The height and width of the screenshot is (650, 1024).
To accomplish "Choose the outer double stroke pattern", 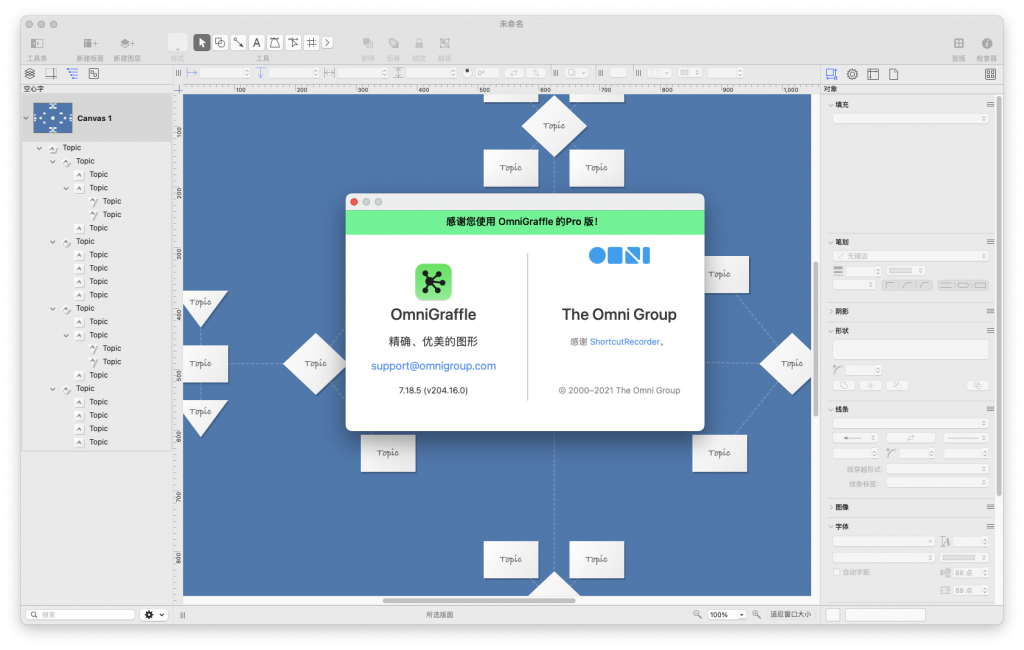I will click(980, 285).
